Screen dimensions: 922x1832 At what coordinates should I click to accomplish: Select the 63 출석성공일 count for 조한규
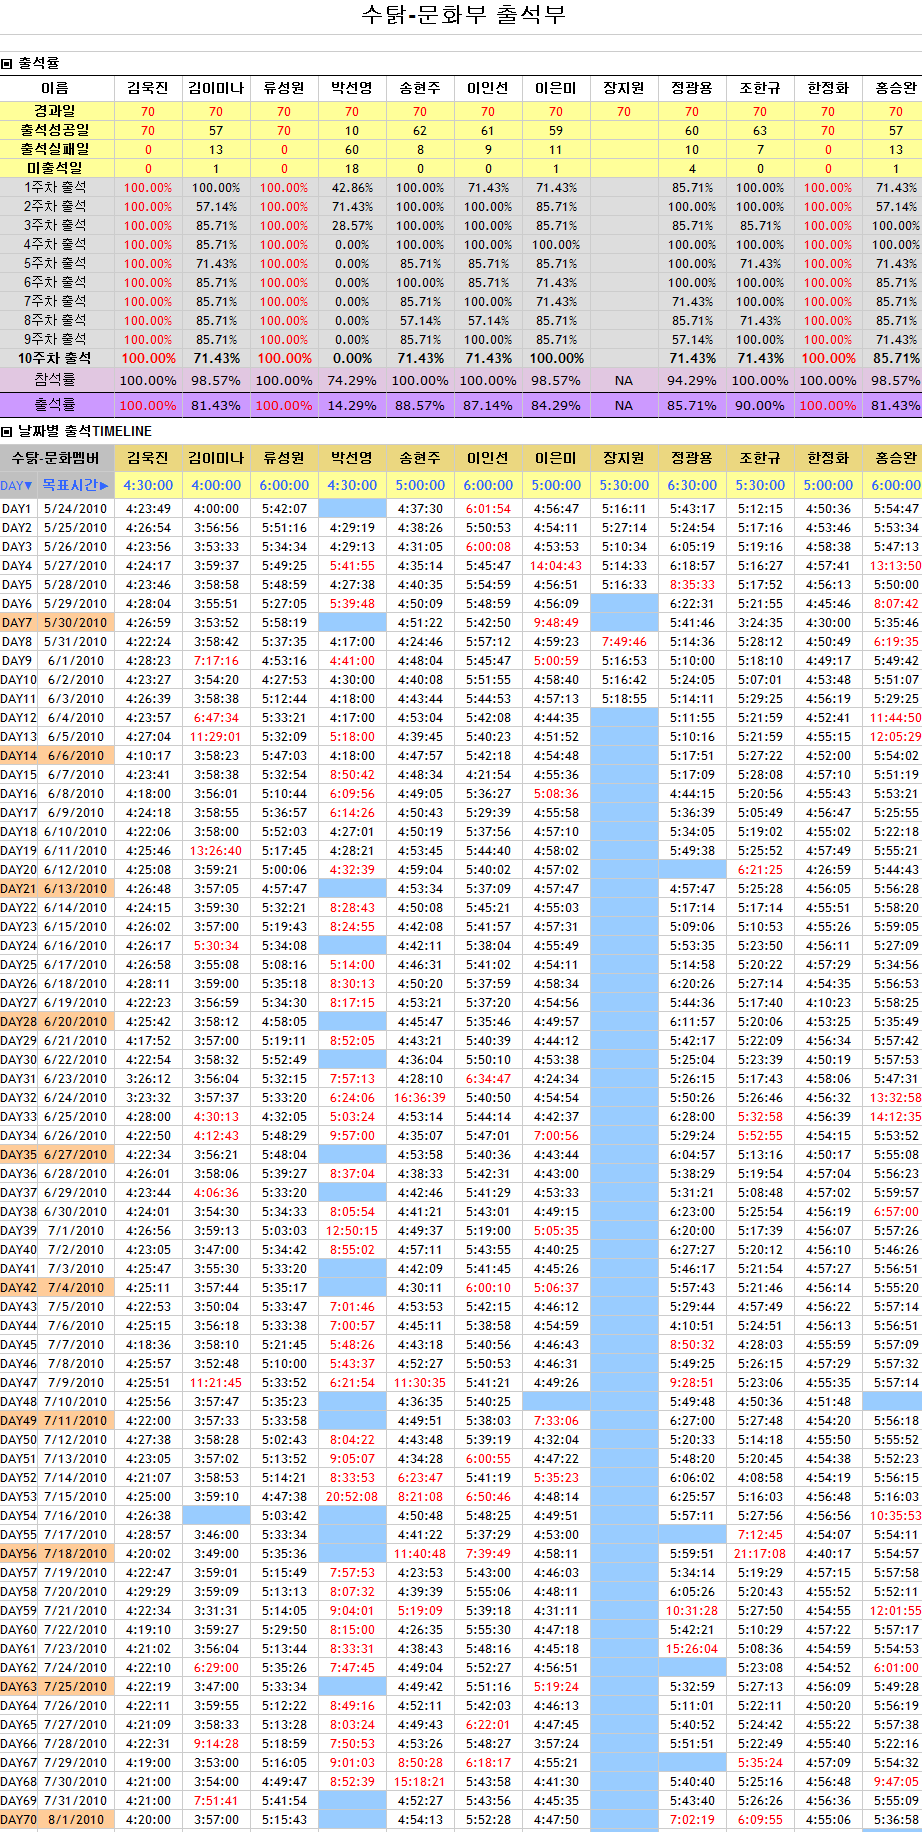[x=760, y=130]
